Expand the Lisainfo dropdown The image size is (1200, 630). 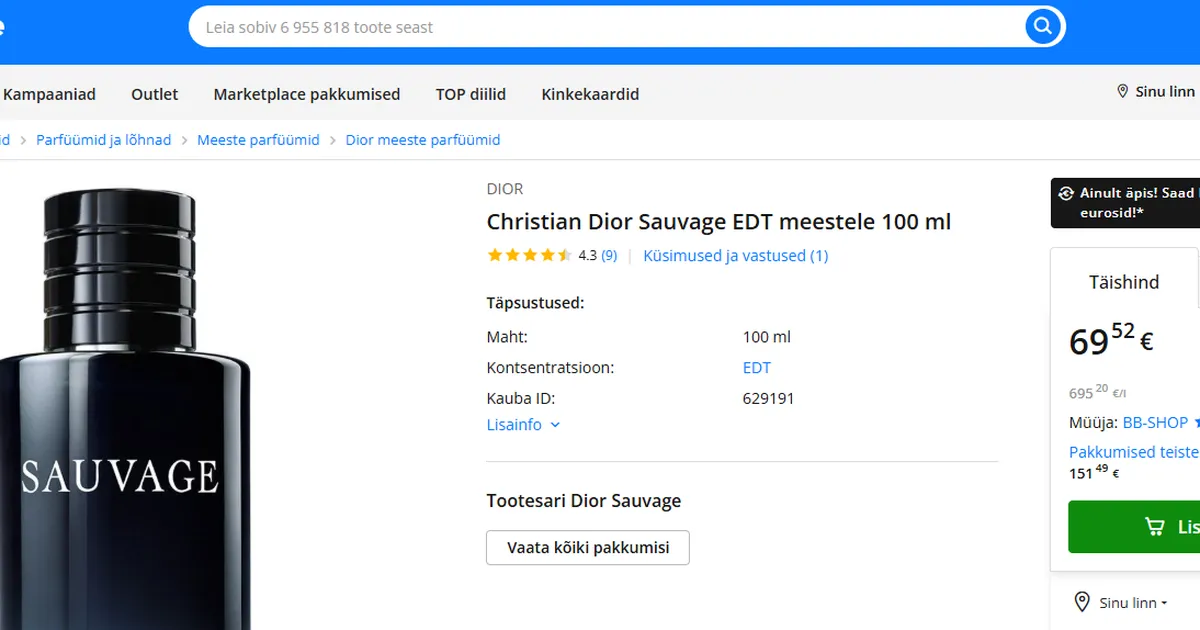point(523,425)
